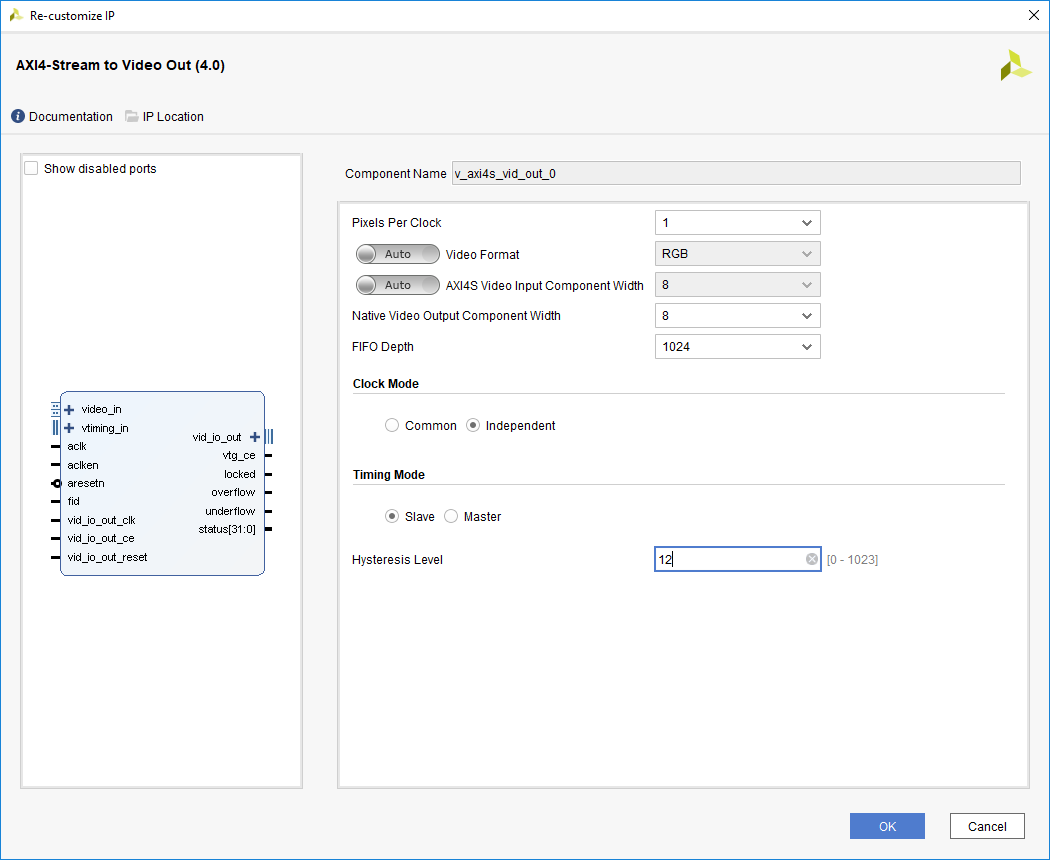Open the Video Format RGB dropdown
Viewport: 1050px width, 860px height.
tap(737, 254)
